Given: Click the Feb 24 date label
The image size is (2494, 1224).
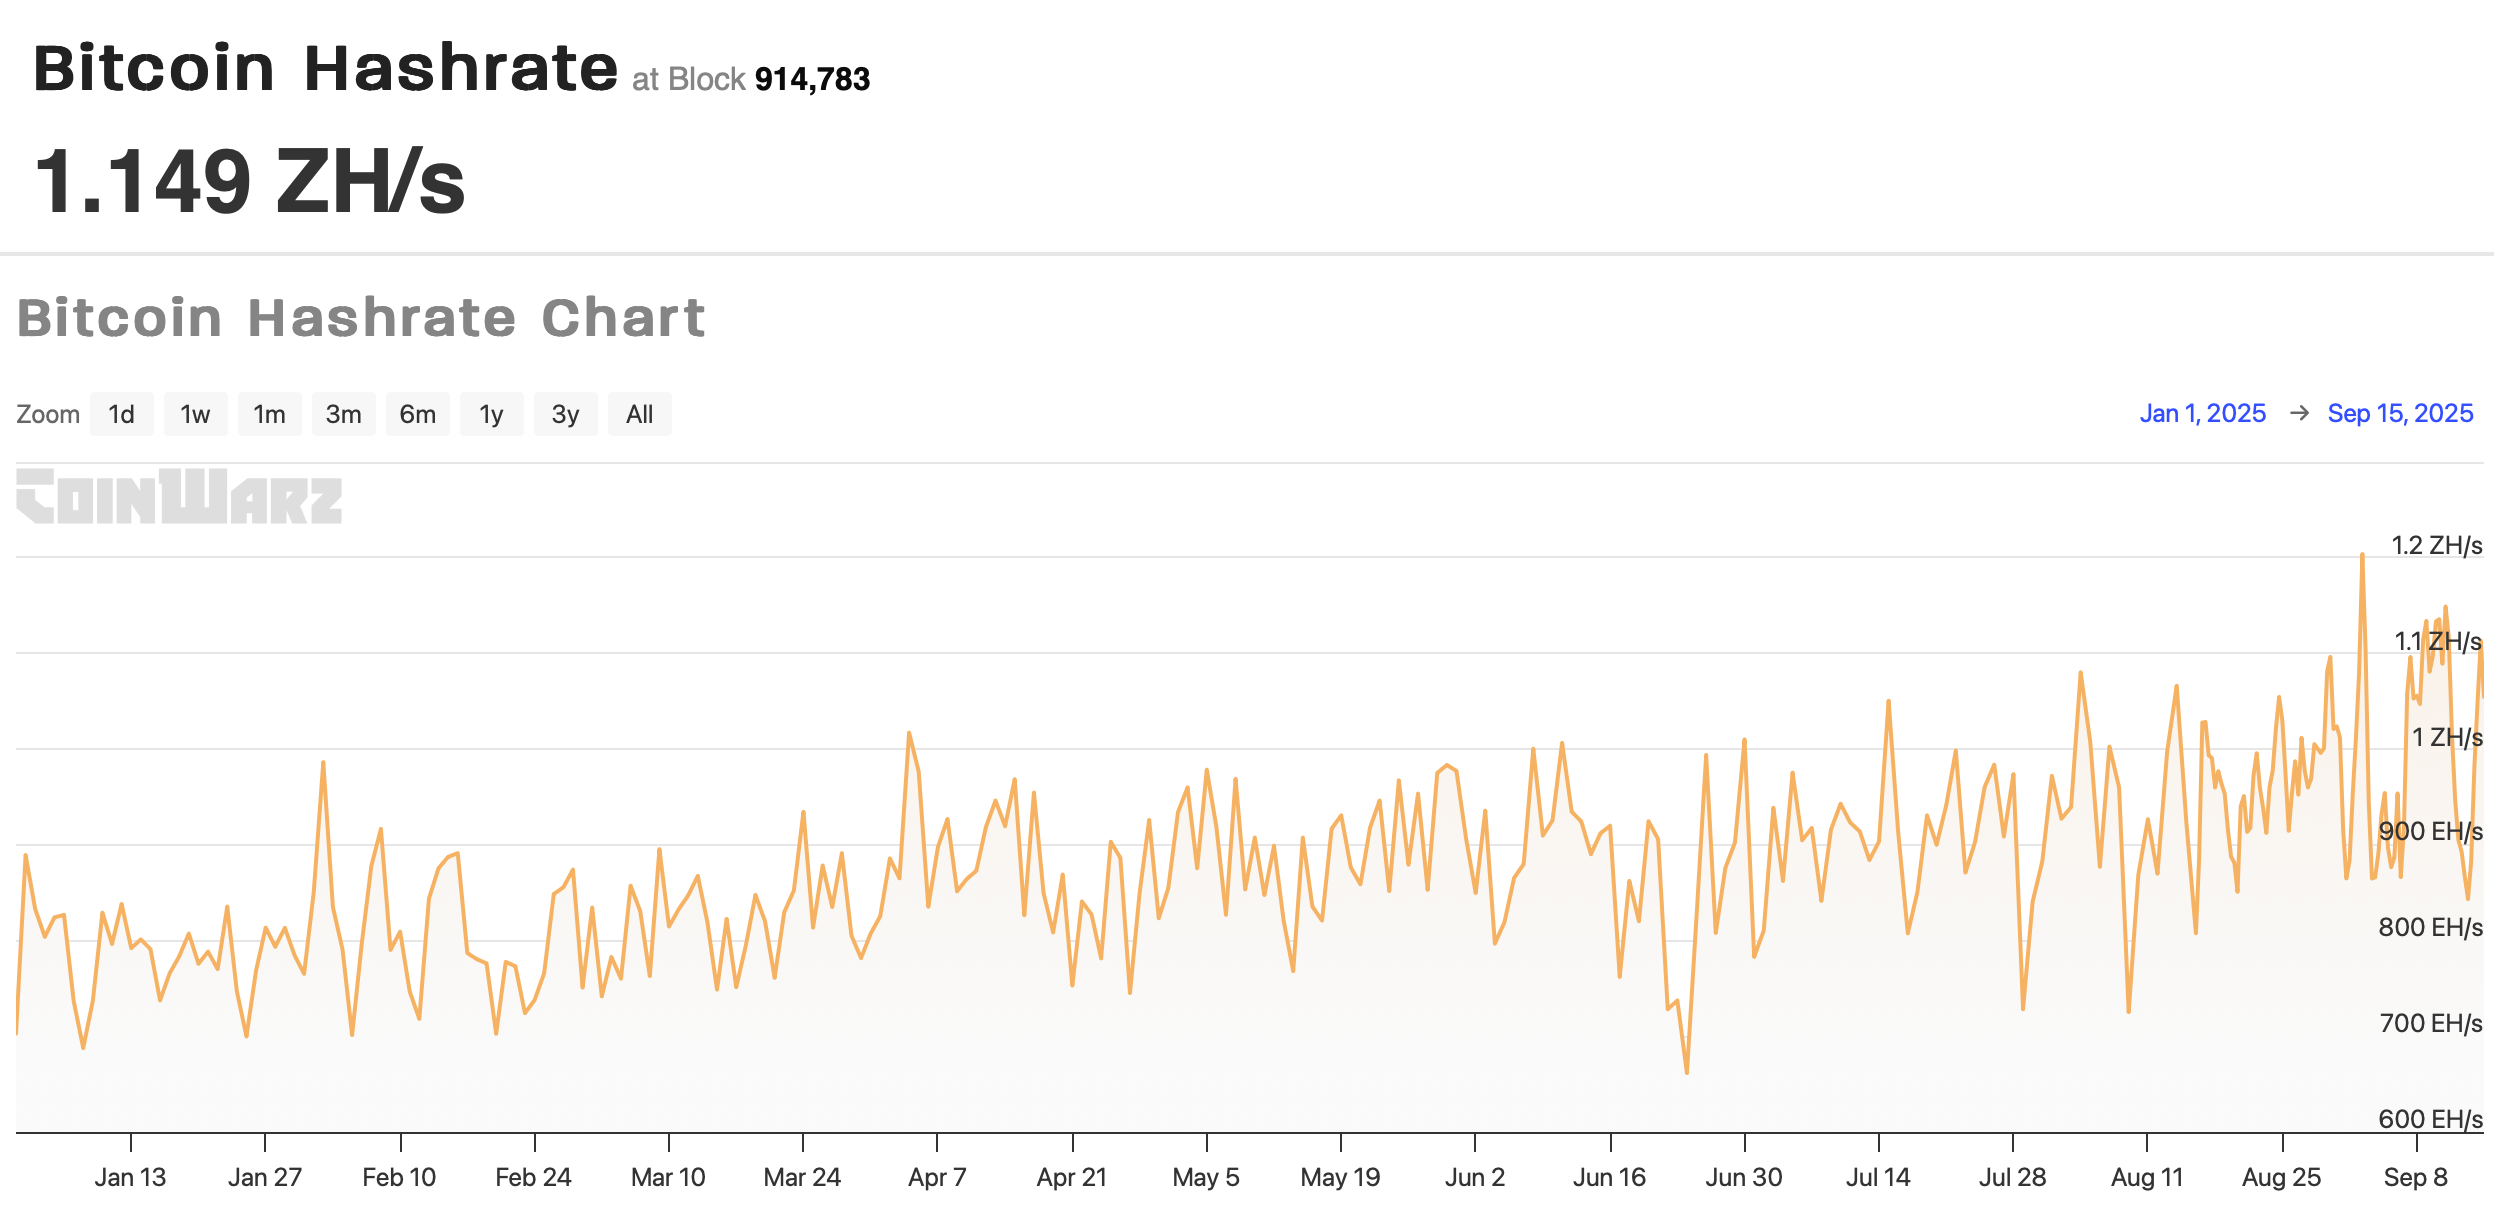Looking at the screenshot, I should pyautogui.click(x=533, y=1177).
